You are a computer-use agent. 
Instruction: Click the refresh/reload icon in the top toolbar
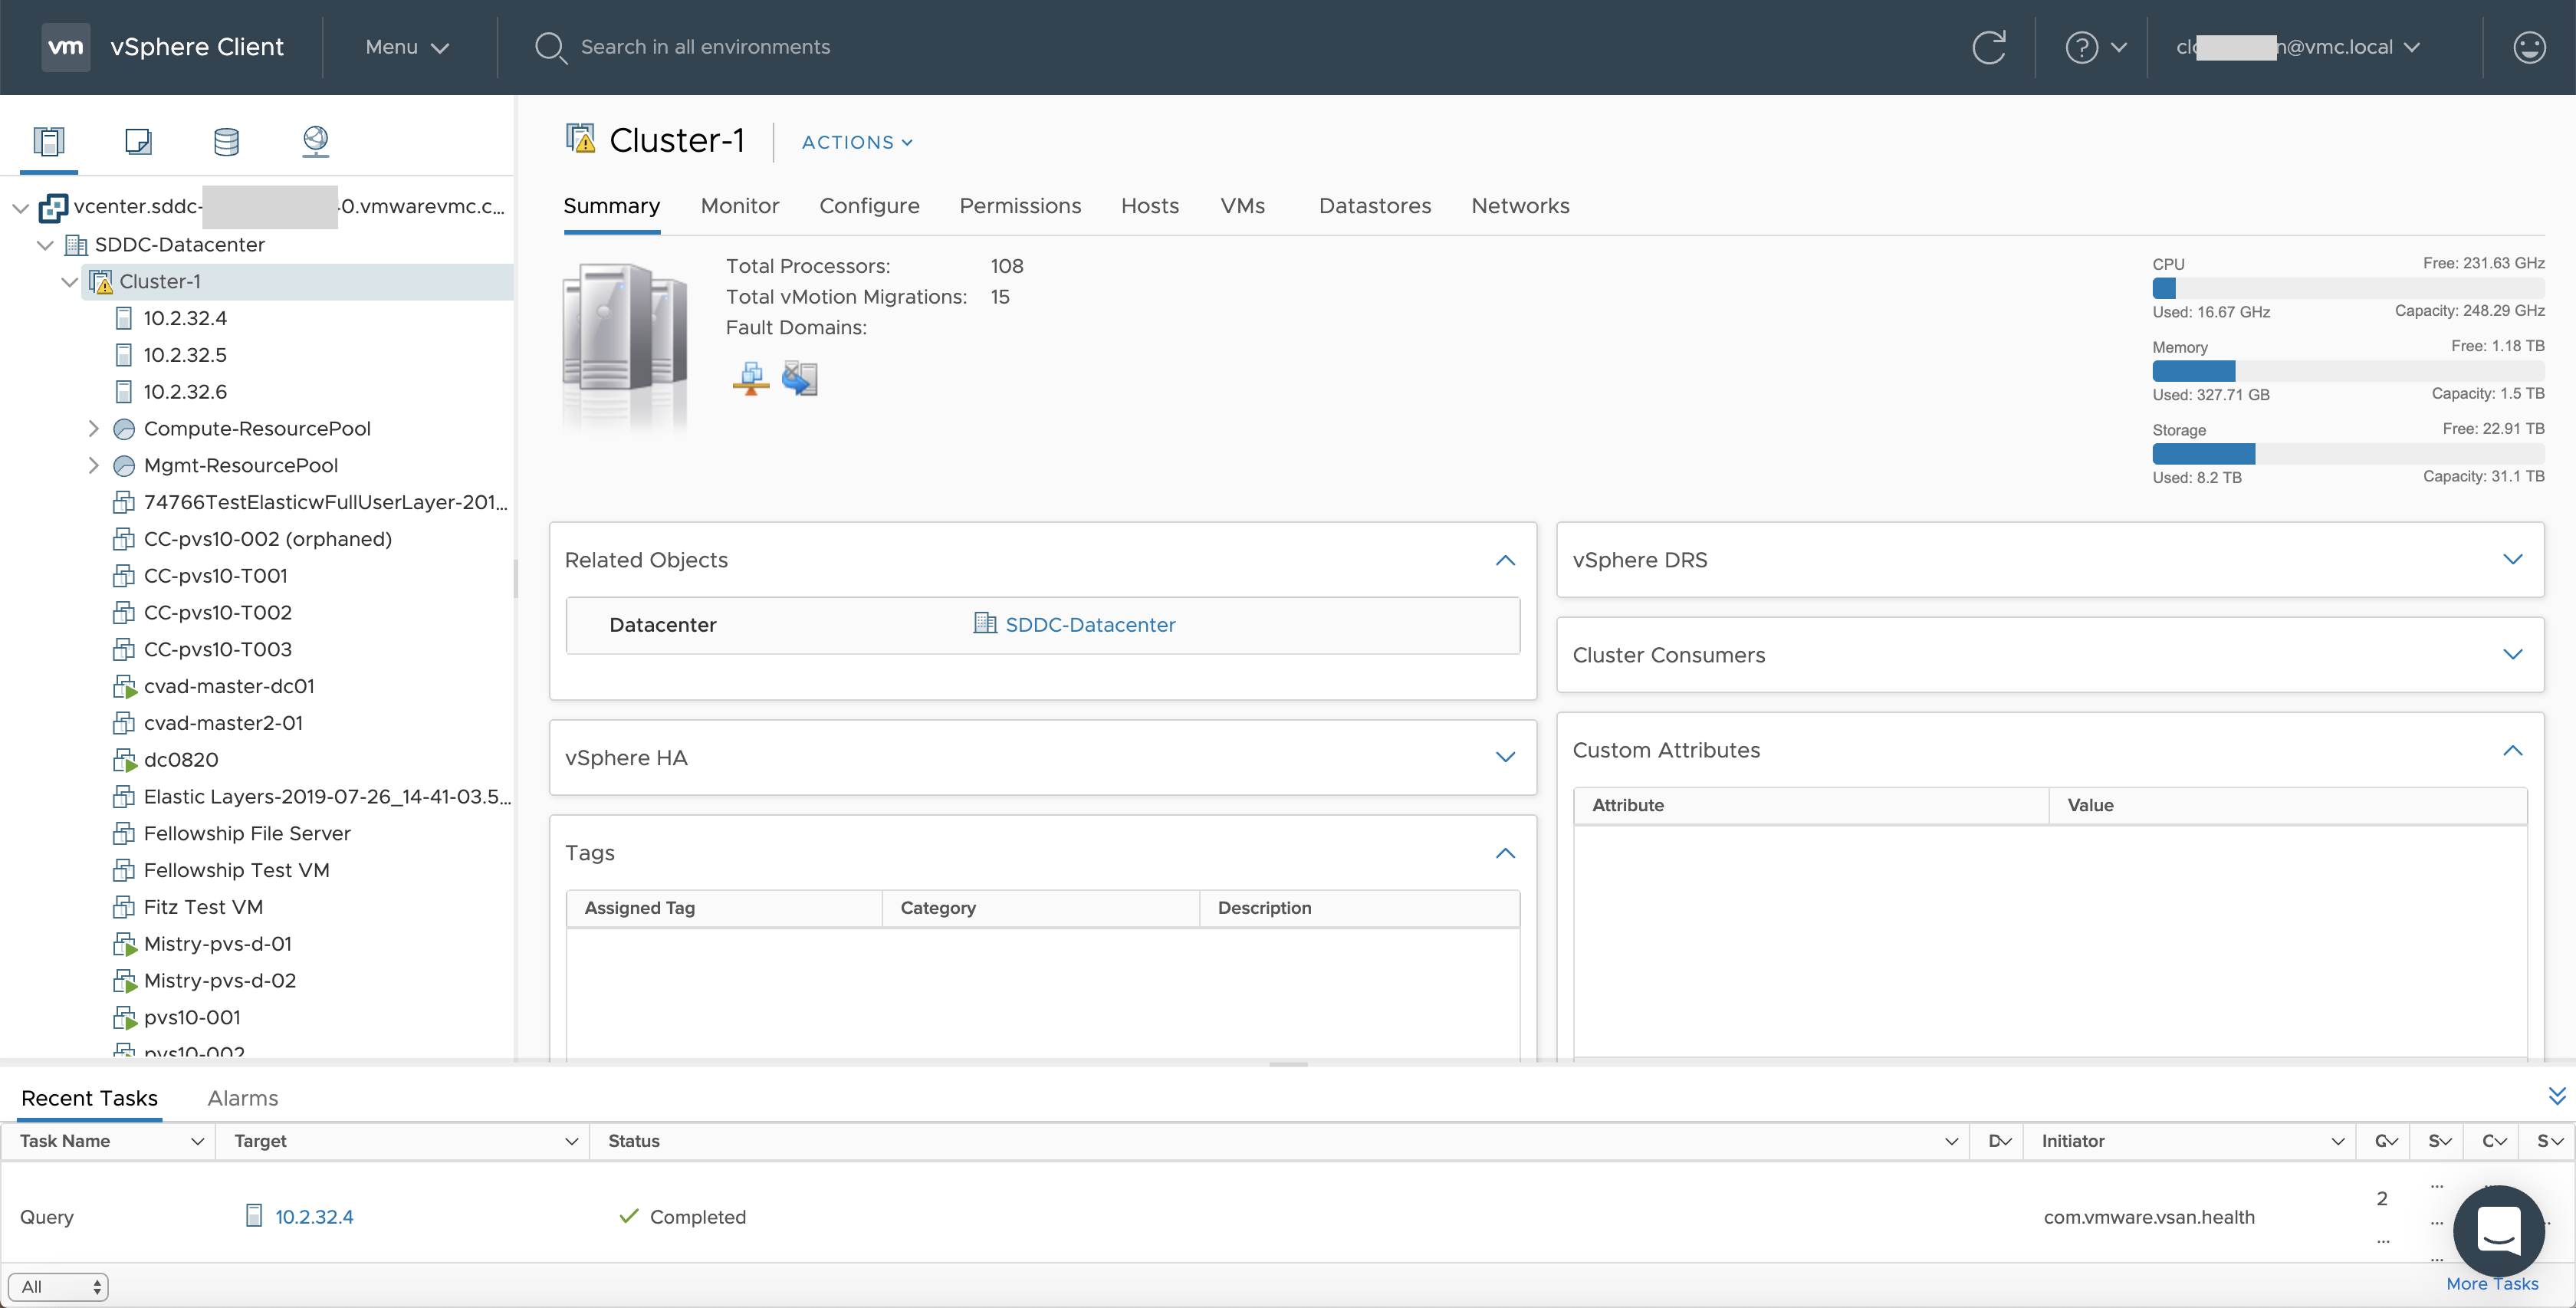[1987, 45]
